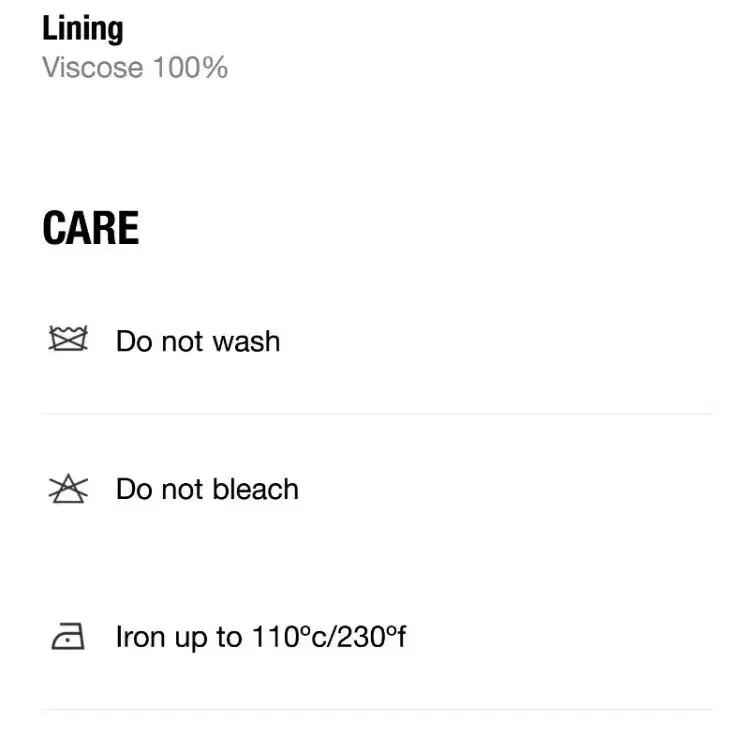Select the 'Iron up to 110°c/230°f' text
The width and height of the screenshot is (756, 756).
coord(261,637)
